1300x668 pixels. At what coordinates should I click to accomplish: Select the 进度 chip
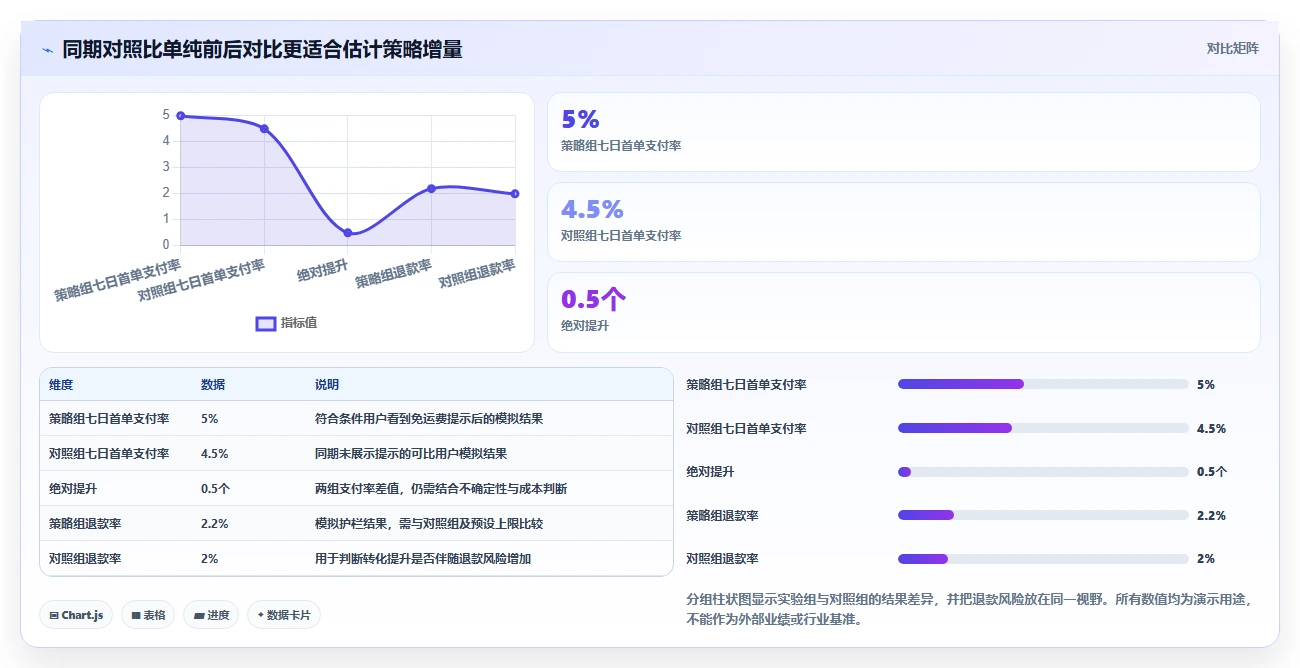[x=211, y=615]
